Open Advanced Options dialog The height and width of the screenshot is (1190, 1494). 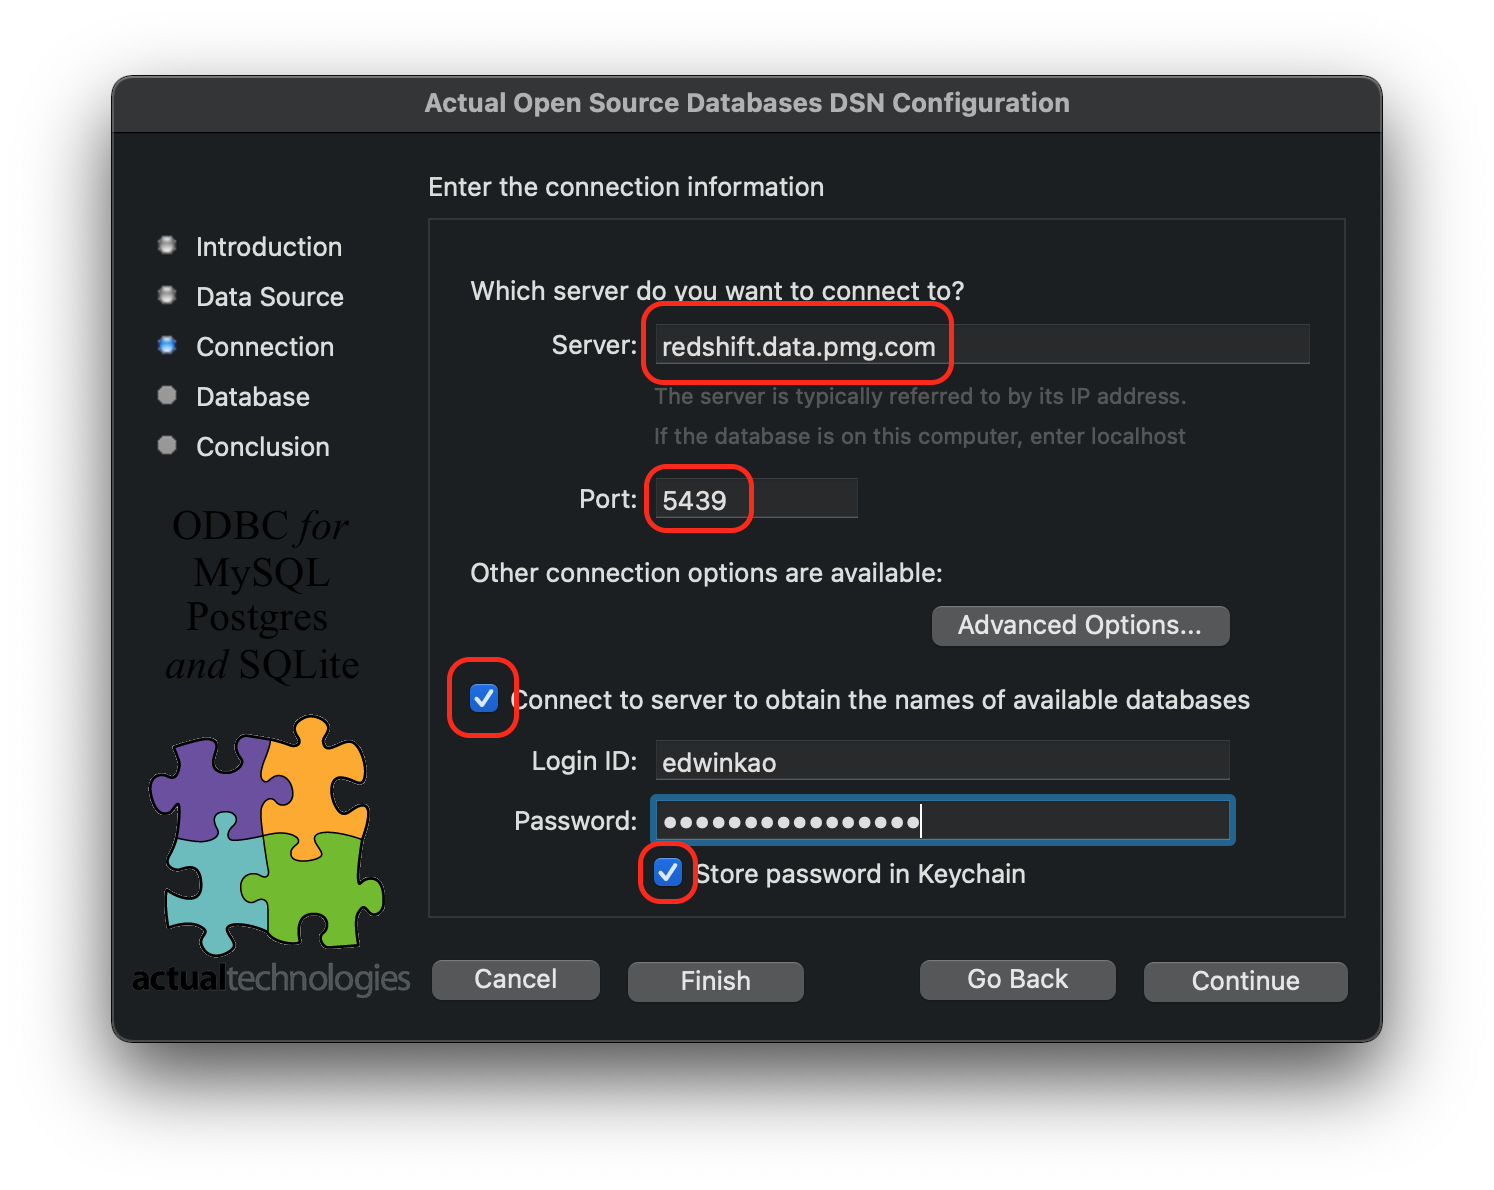[1080, 625]
